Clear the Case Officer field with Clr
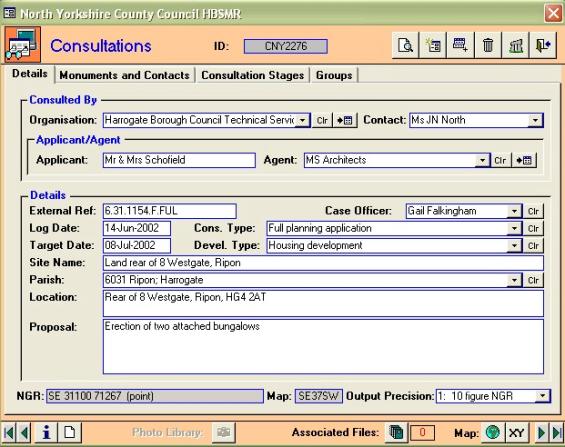Viewport: 565px width, 447px height. (533, 211)
